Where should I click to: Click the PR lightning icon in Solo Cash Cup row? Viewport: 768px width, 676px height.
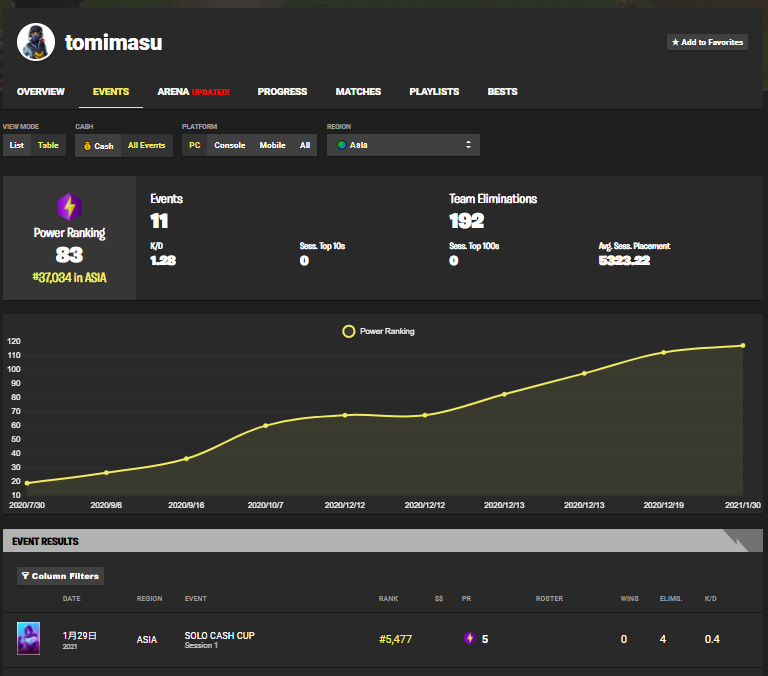click(x=469, y=638)
